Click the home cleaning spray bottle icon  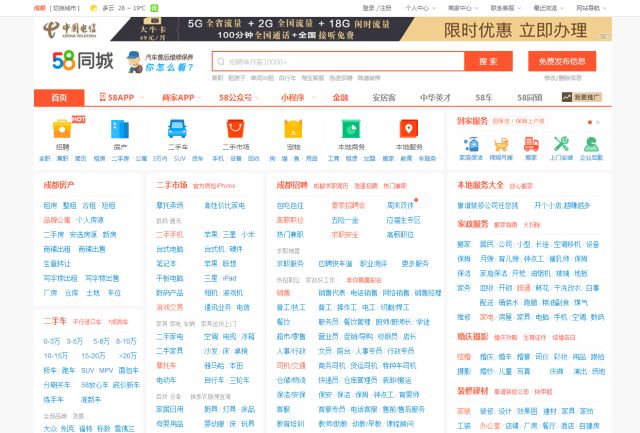pyautogui.click(x=471, y=144)
